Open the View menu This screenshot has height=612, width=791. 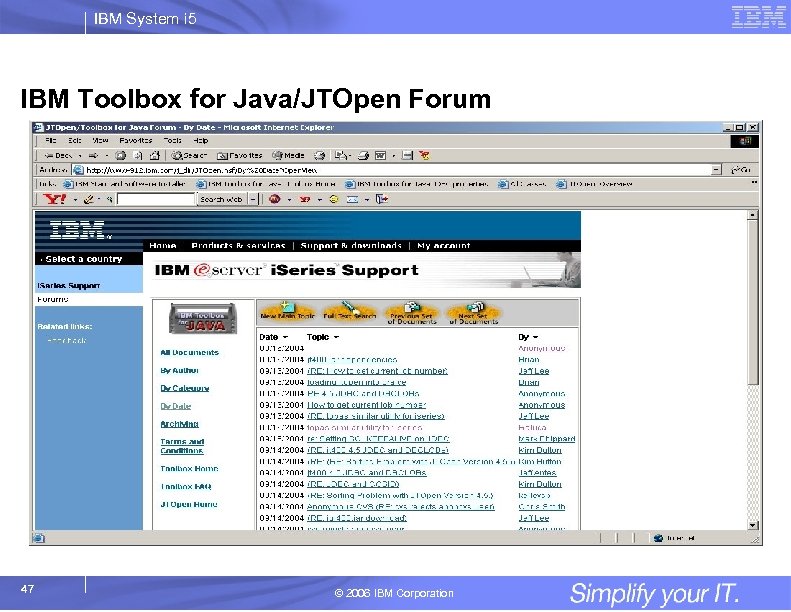point(100,140)
